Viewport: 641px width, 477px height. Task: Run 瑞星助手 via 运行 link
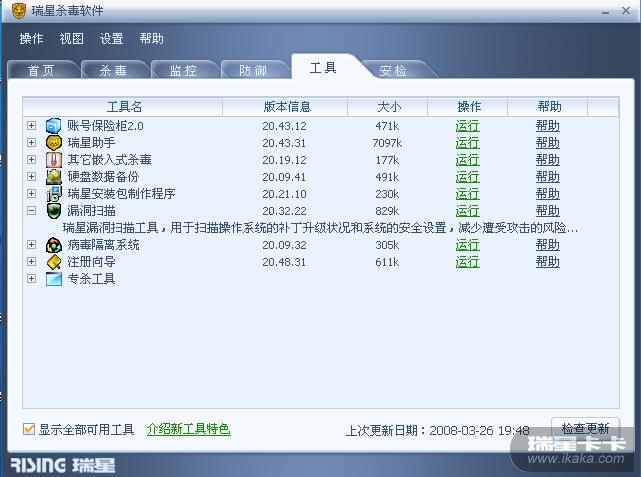coord(467,143)
